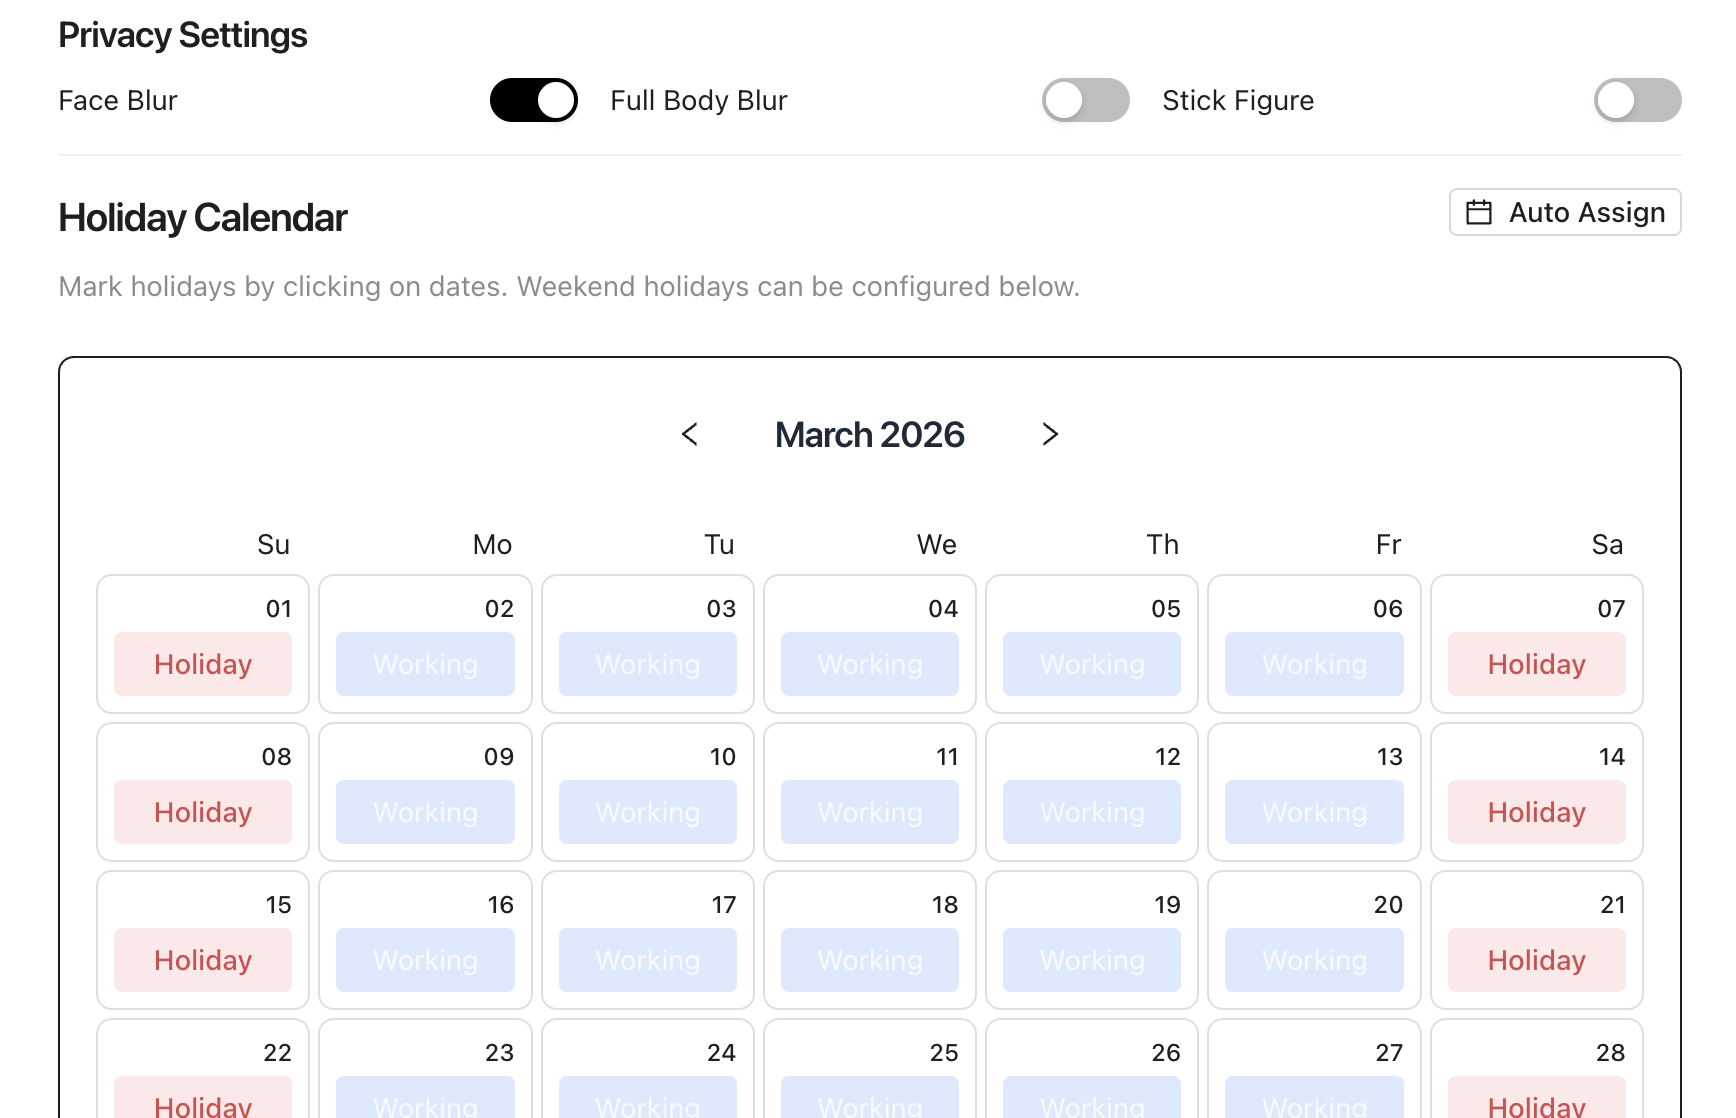
Task: Set March 7 to Working
Action: click(1536, 664)
